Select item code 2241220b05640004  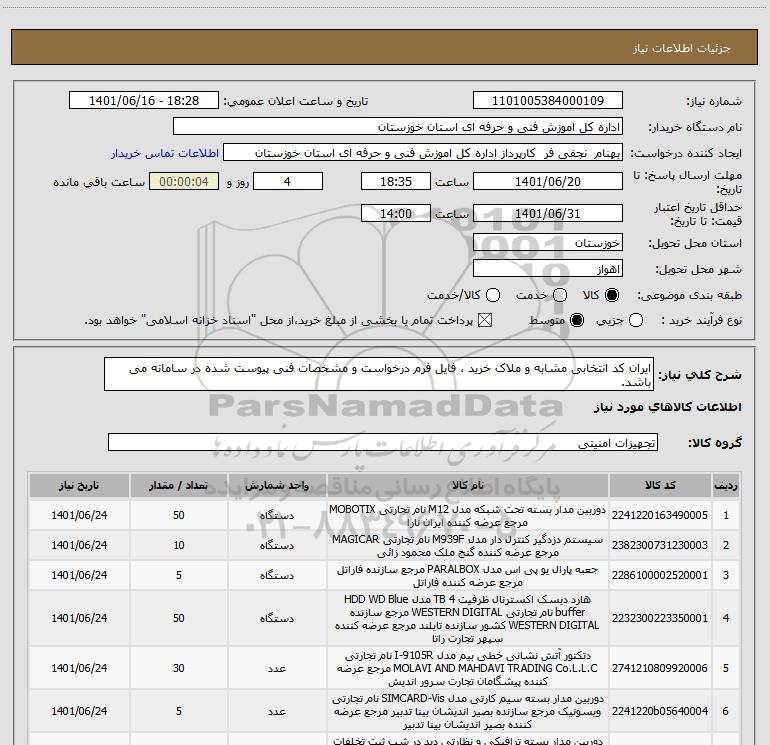click(x=660, y=711)
